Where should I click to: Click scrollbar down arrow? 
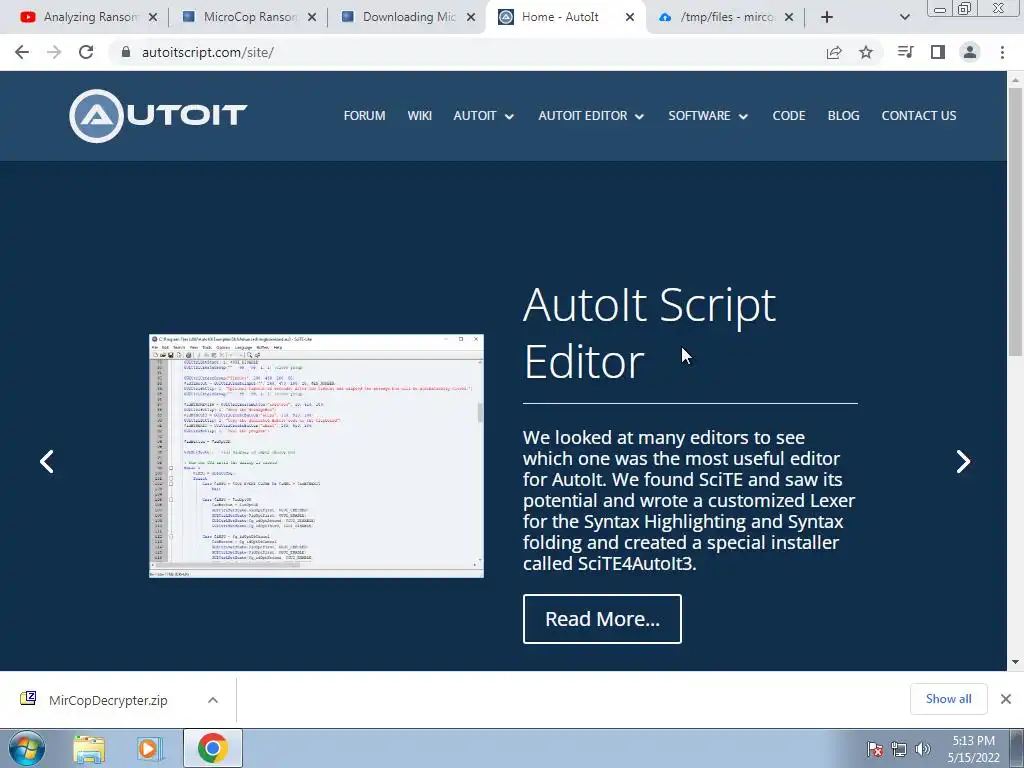click(1015, 662)
